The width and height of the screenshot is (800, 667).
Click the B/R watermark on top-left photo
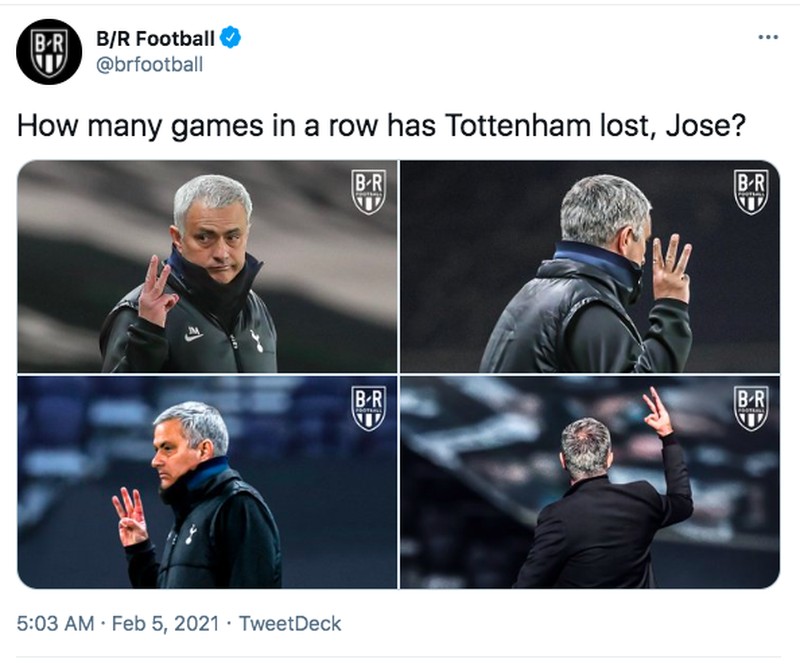click(x=370, y=188)
